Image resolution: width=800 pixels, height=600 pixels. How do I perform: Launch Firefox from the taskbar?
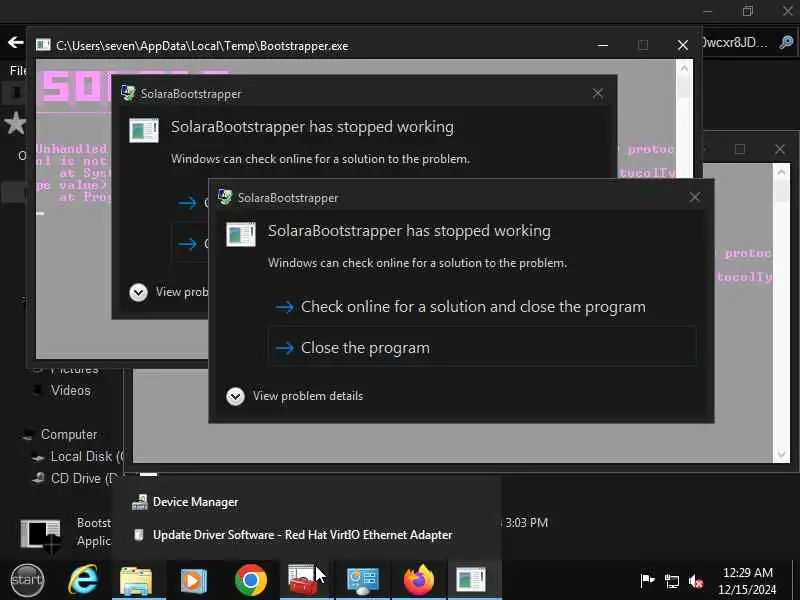(x=419, y=580)
